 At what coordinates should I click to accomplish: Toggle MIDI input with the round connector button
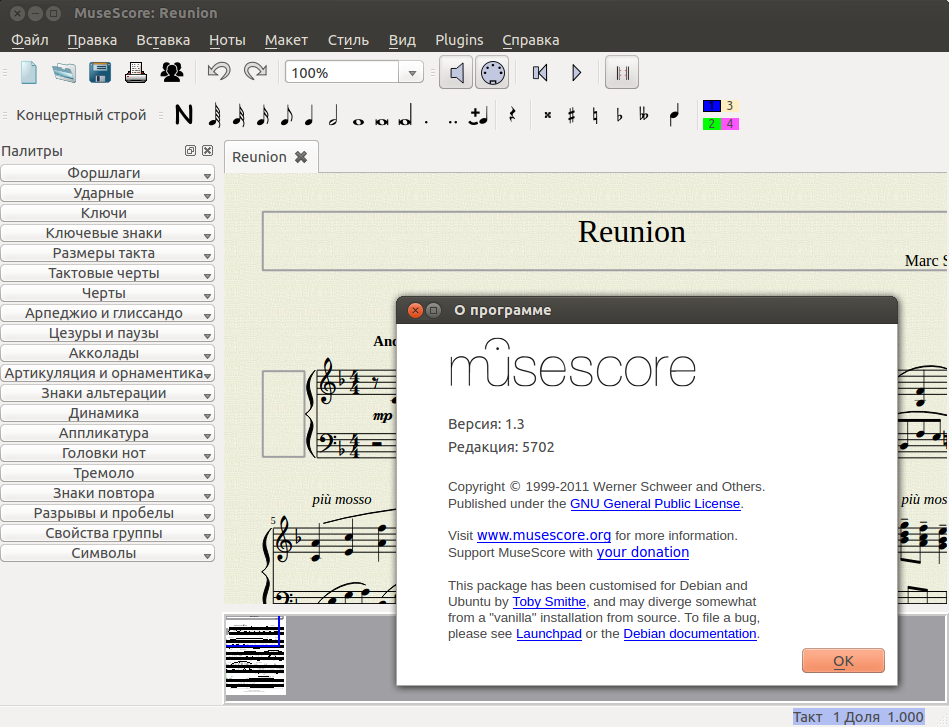pyautogui.click(x=492, y=73)
